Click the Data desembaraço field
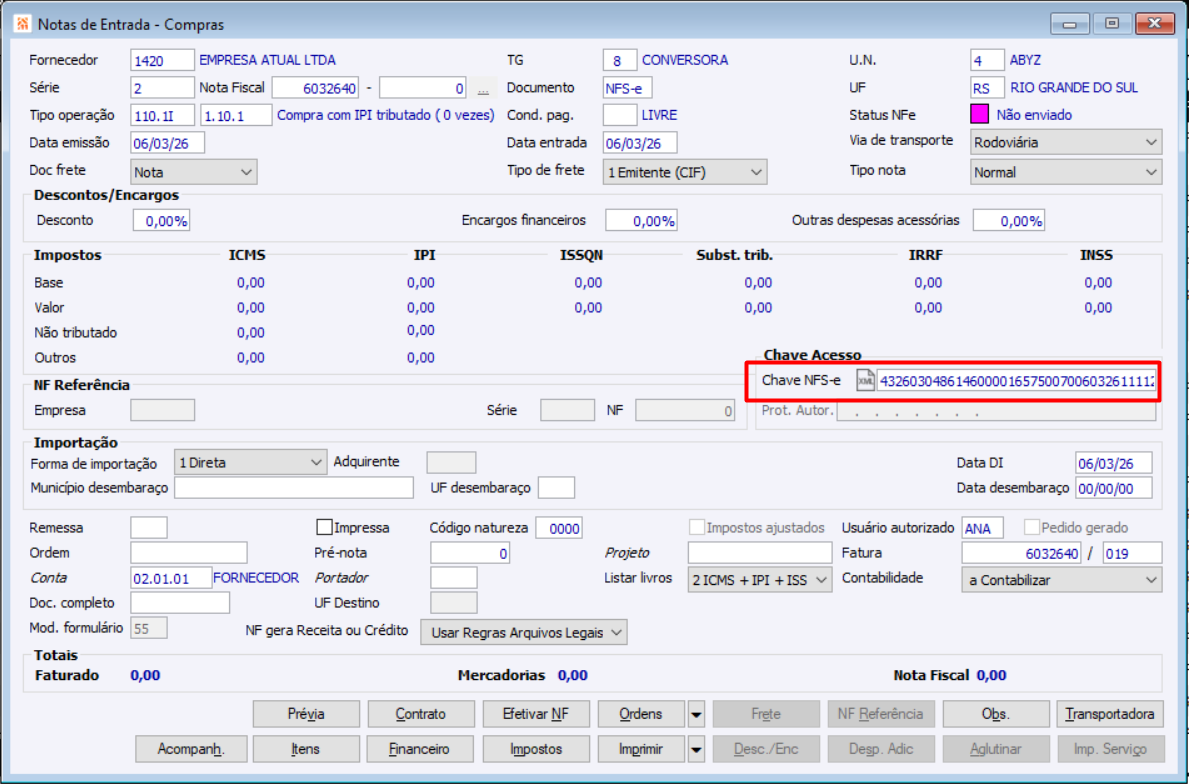 point(1114,488)
